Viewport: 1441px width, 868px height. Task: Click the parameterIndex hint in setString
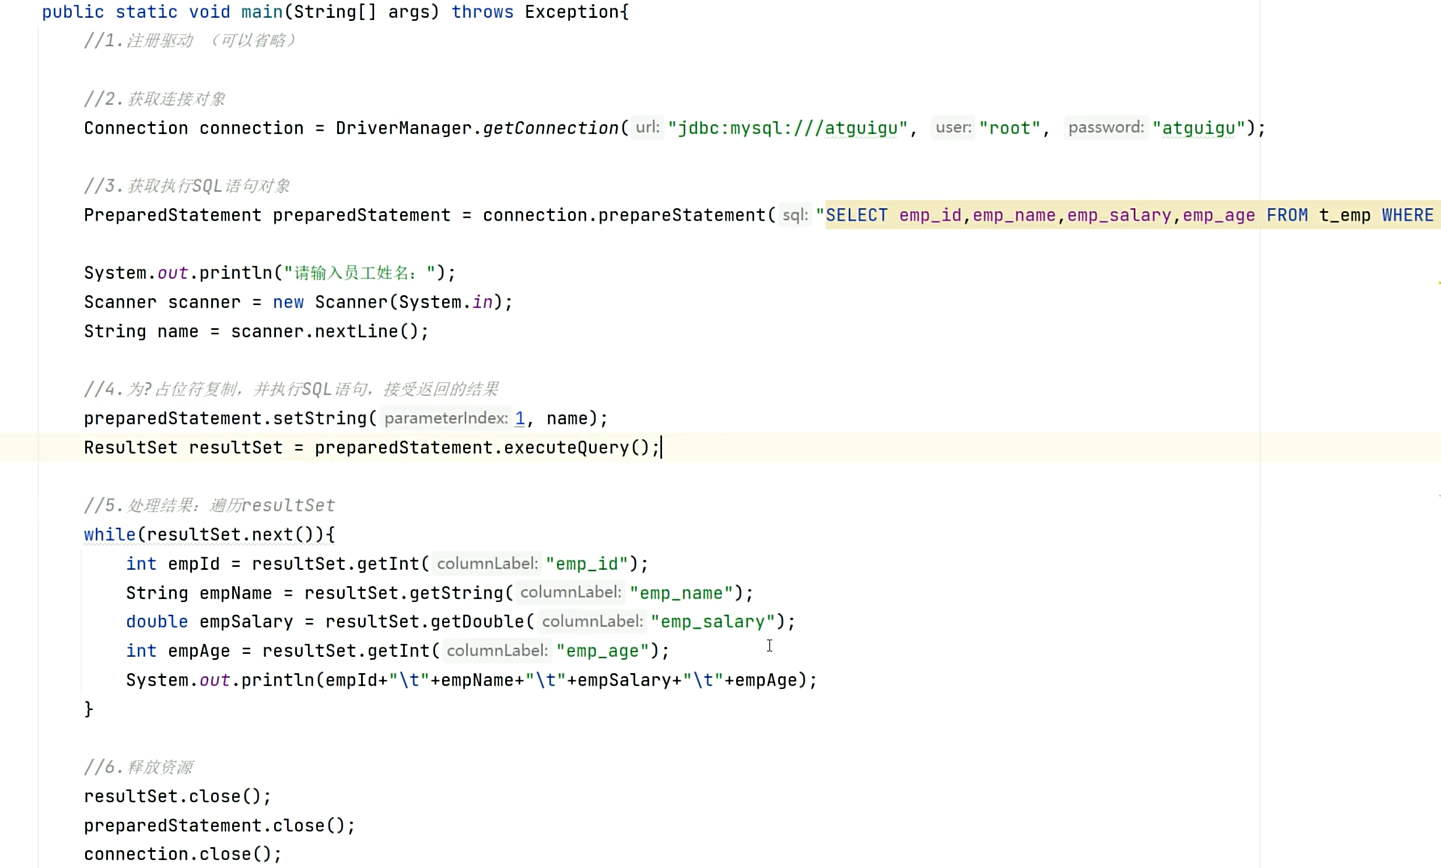tap(446, 418)
